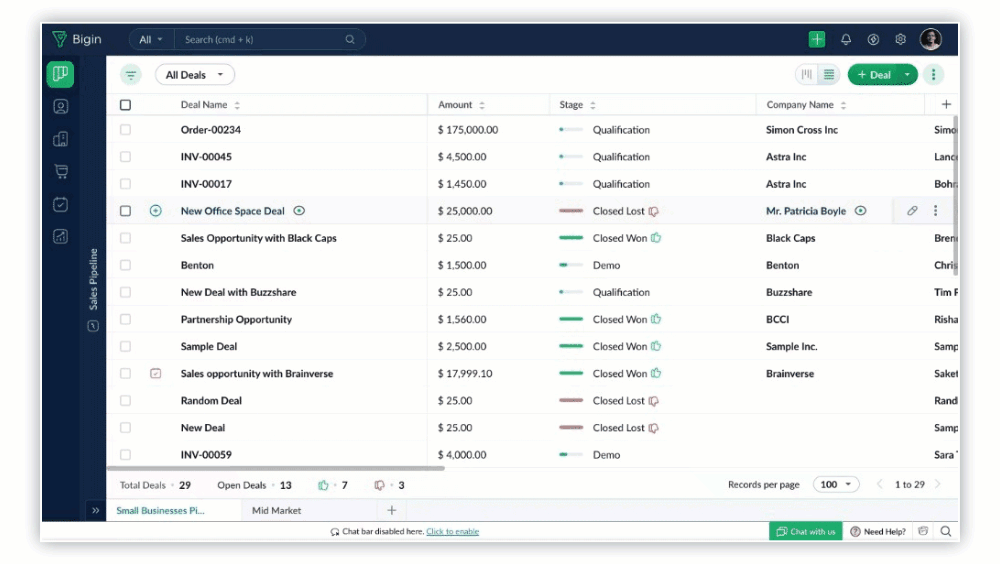Open the filter icon beside All Deals

[131, 75]
